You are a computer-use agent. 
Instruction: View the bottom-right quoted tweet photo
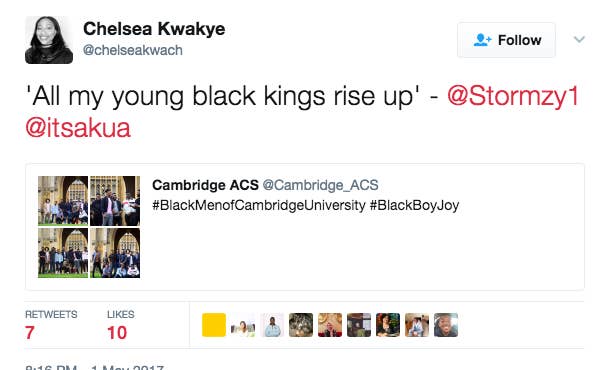[115, 253]
